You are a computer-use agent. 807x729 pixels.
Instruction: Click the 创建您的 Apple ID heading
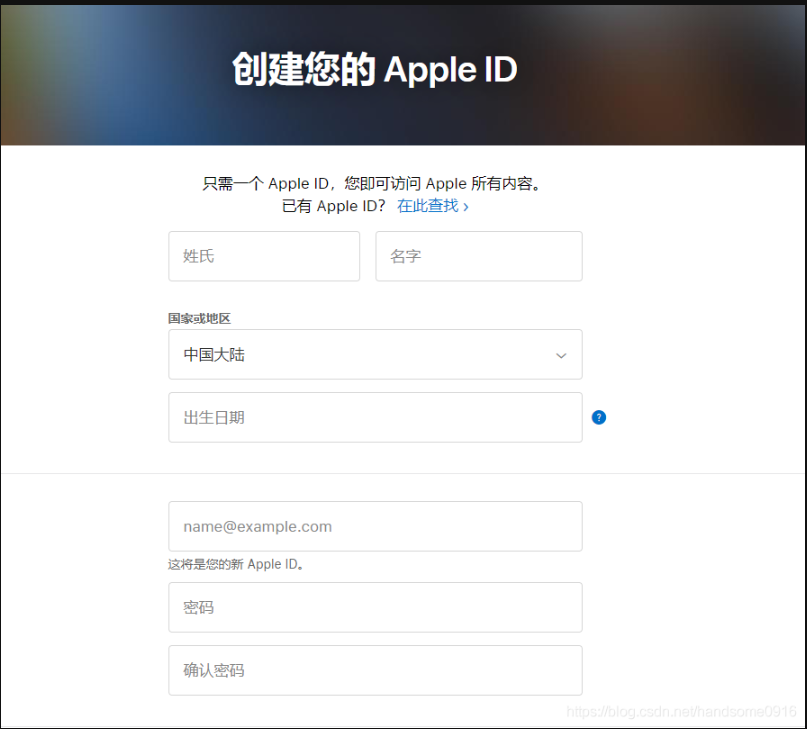tap(375, 70)
